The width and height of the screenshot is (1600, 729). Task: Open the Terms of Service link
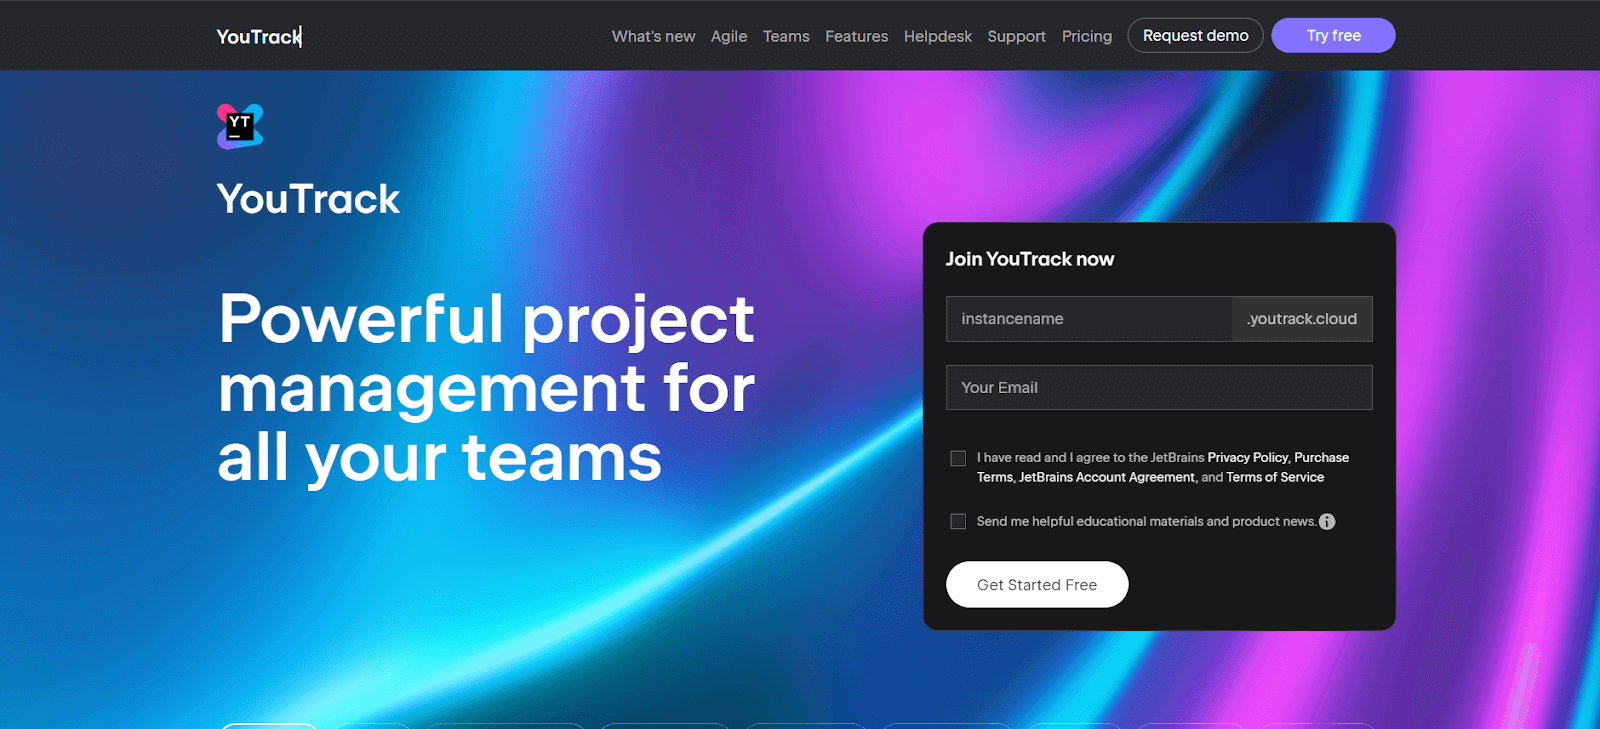pyautogui.click(x=1275, y=477)
